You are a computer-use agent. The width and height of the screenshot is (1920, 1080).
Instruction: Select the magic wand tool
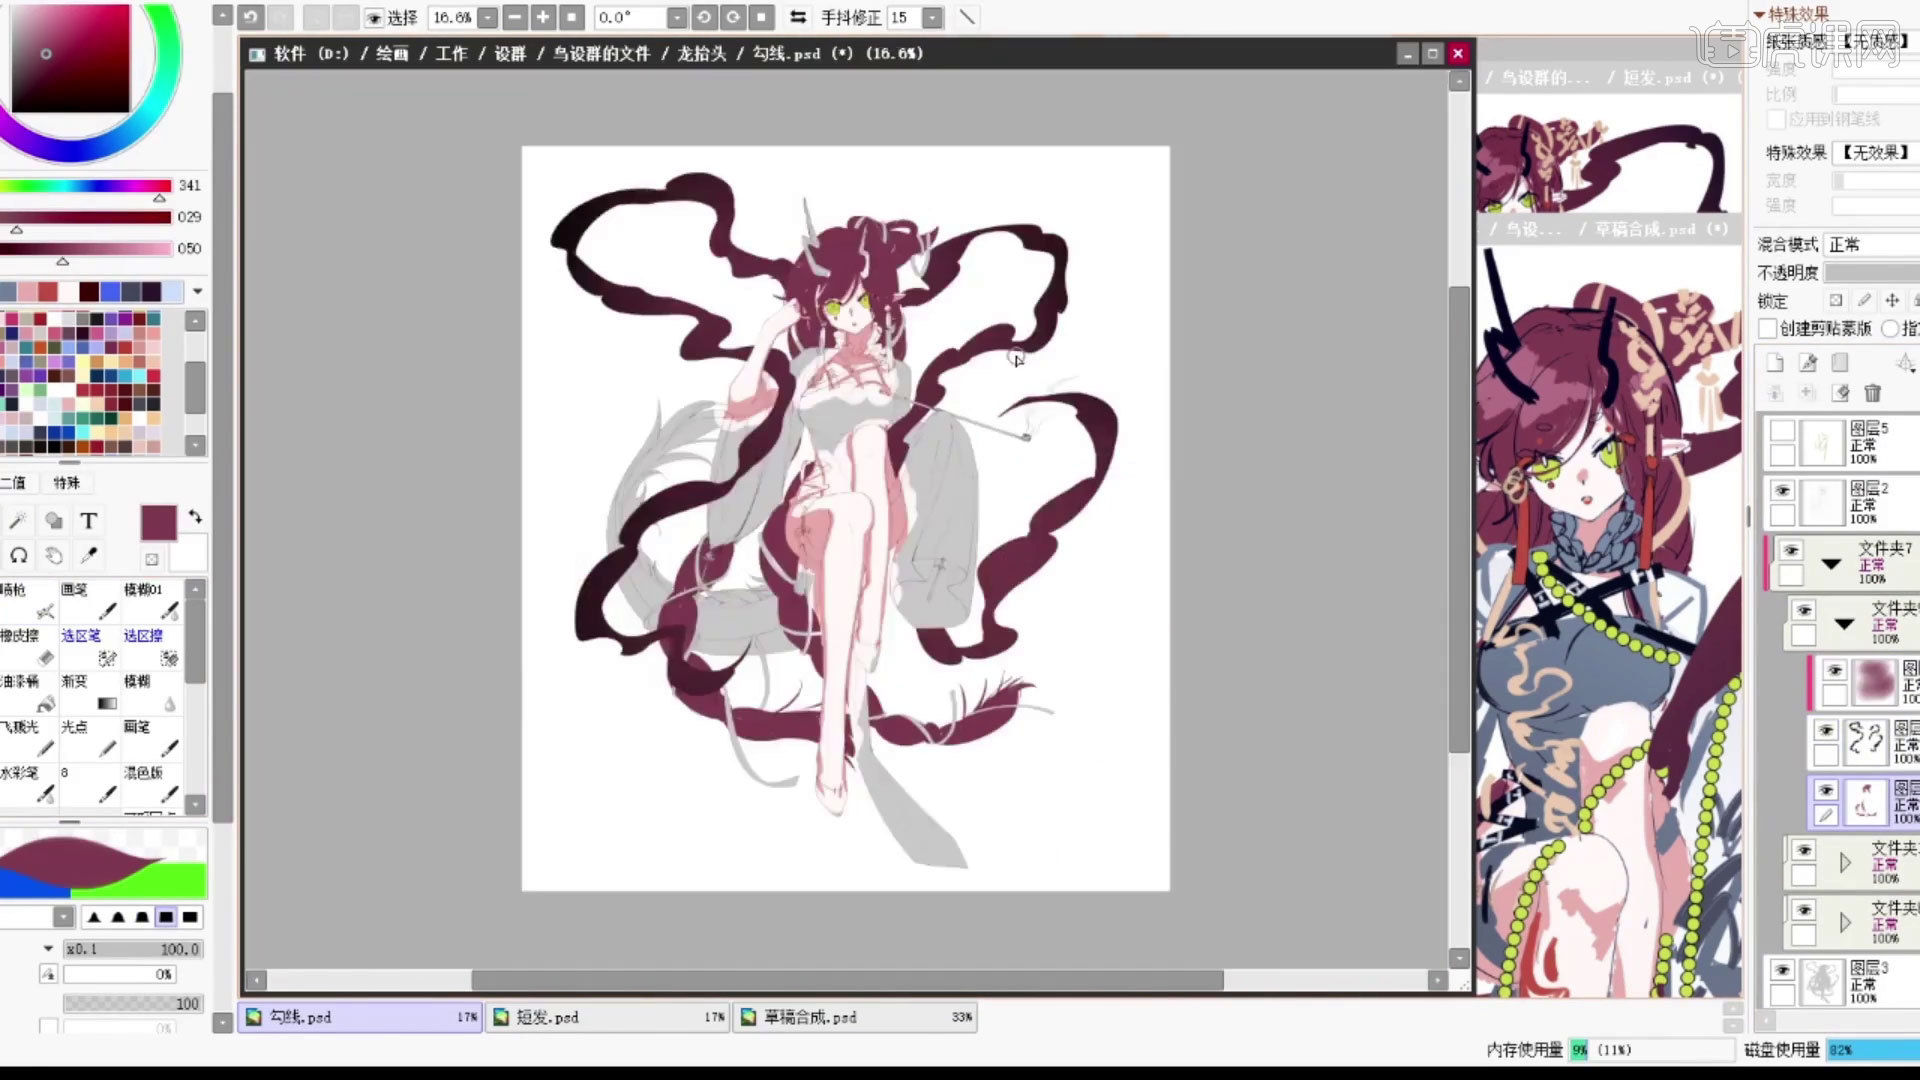pyautogui.click(x=17, y=521)
